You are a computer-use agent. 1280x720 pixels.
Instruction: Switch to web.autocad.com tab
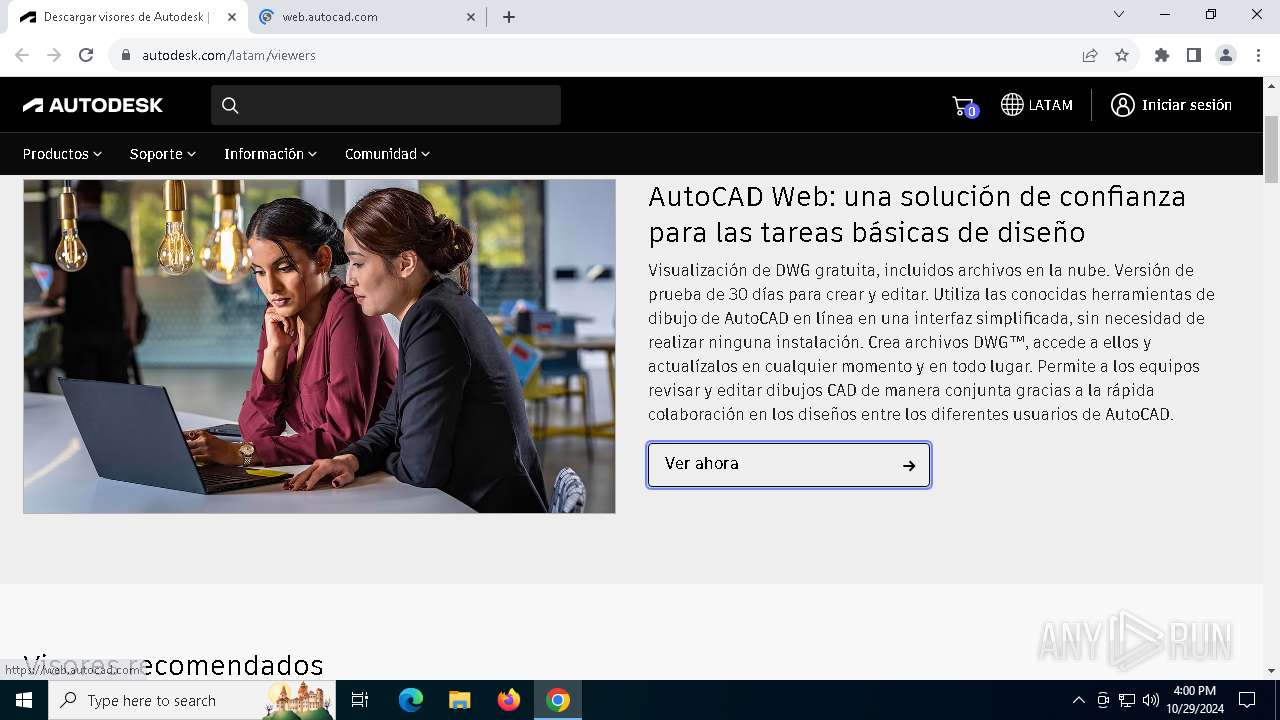[x=366, y=17]
